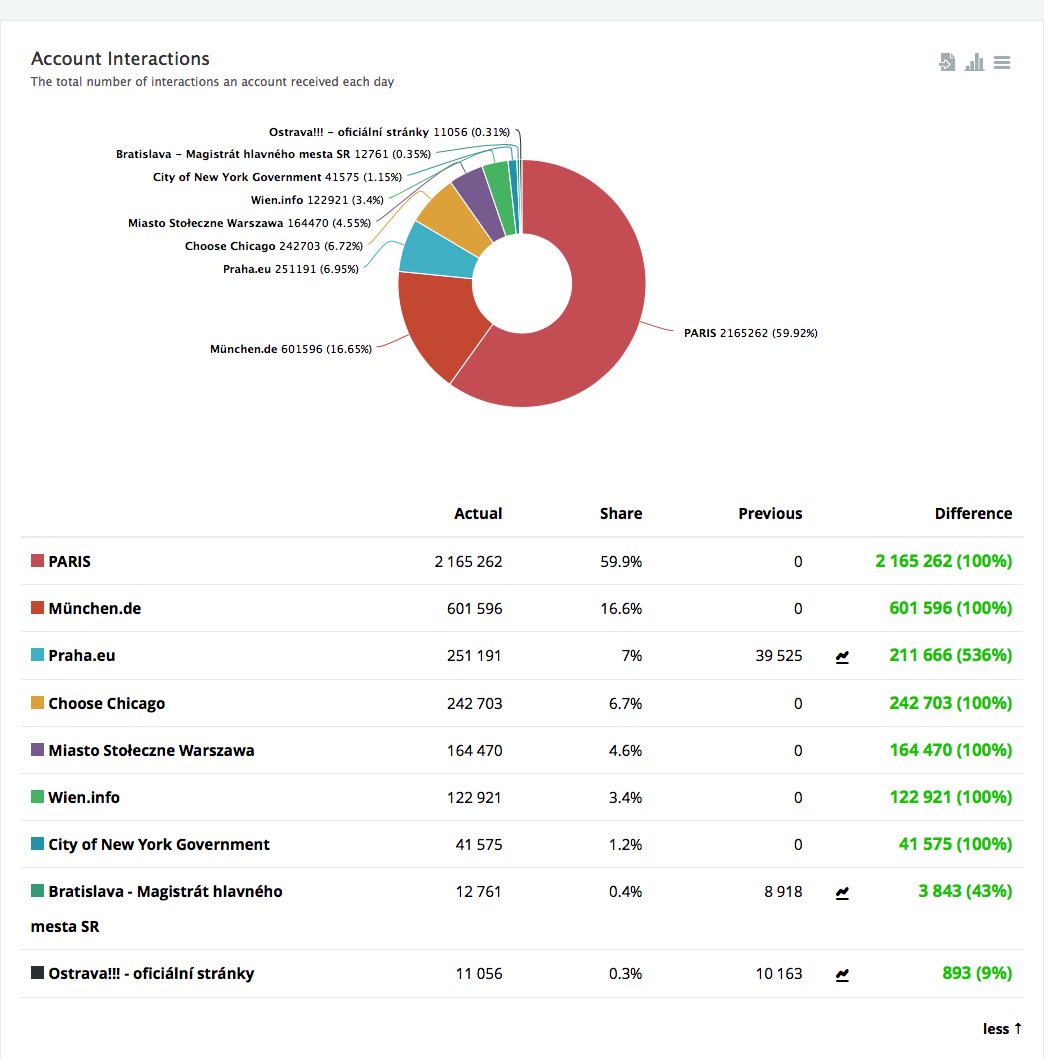This screenshot has width=1044, height=1058.
Task: Click Wien.info green swatch in table
Action: coord(38,796)
